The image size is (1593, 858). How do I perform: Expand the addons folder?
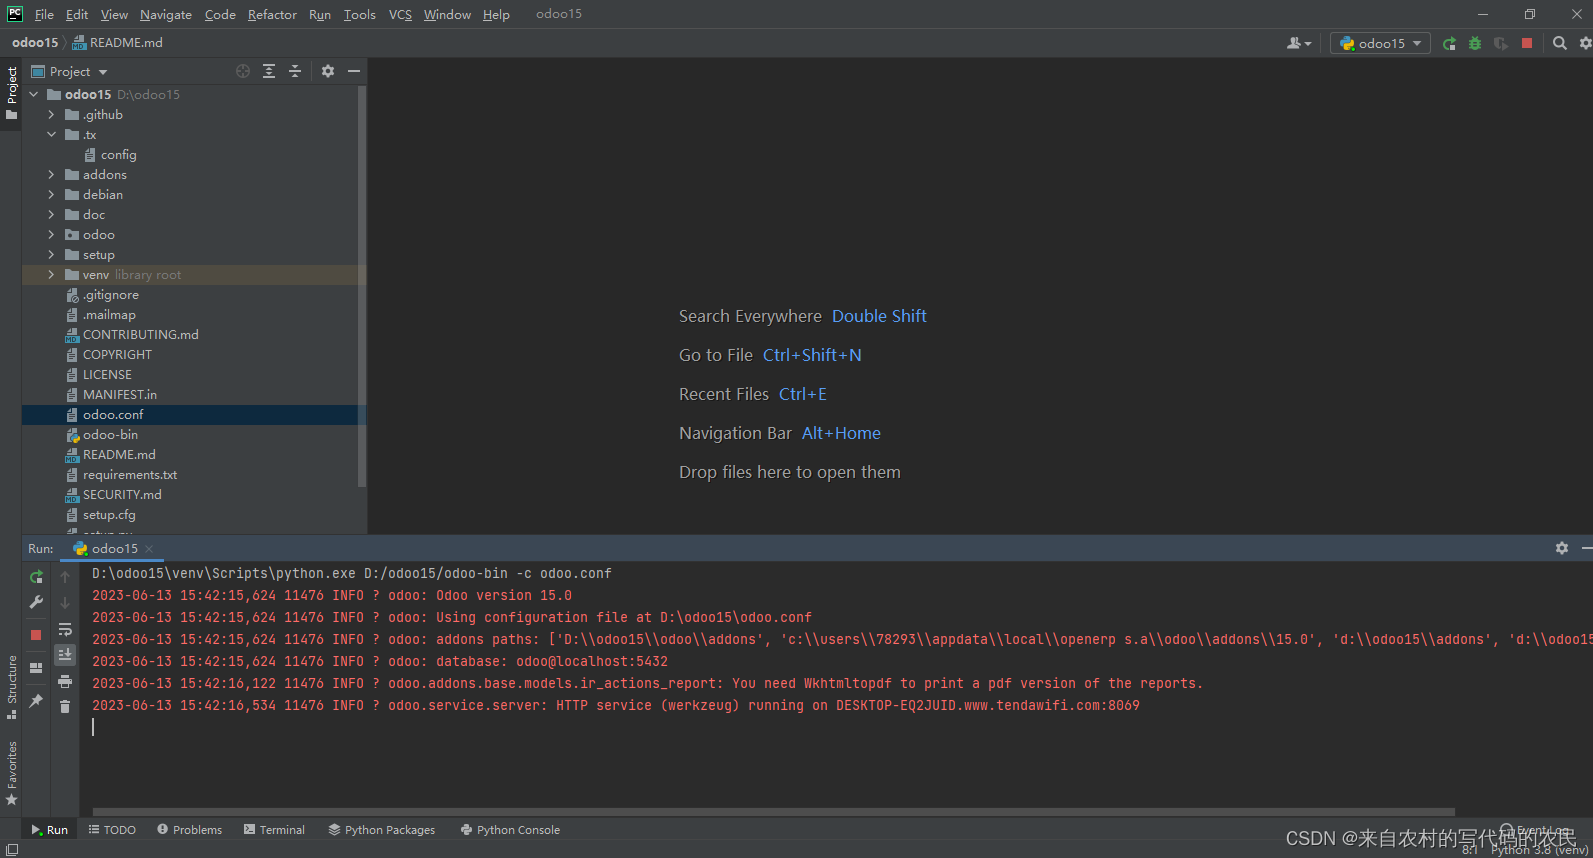pos(52,174)
